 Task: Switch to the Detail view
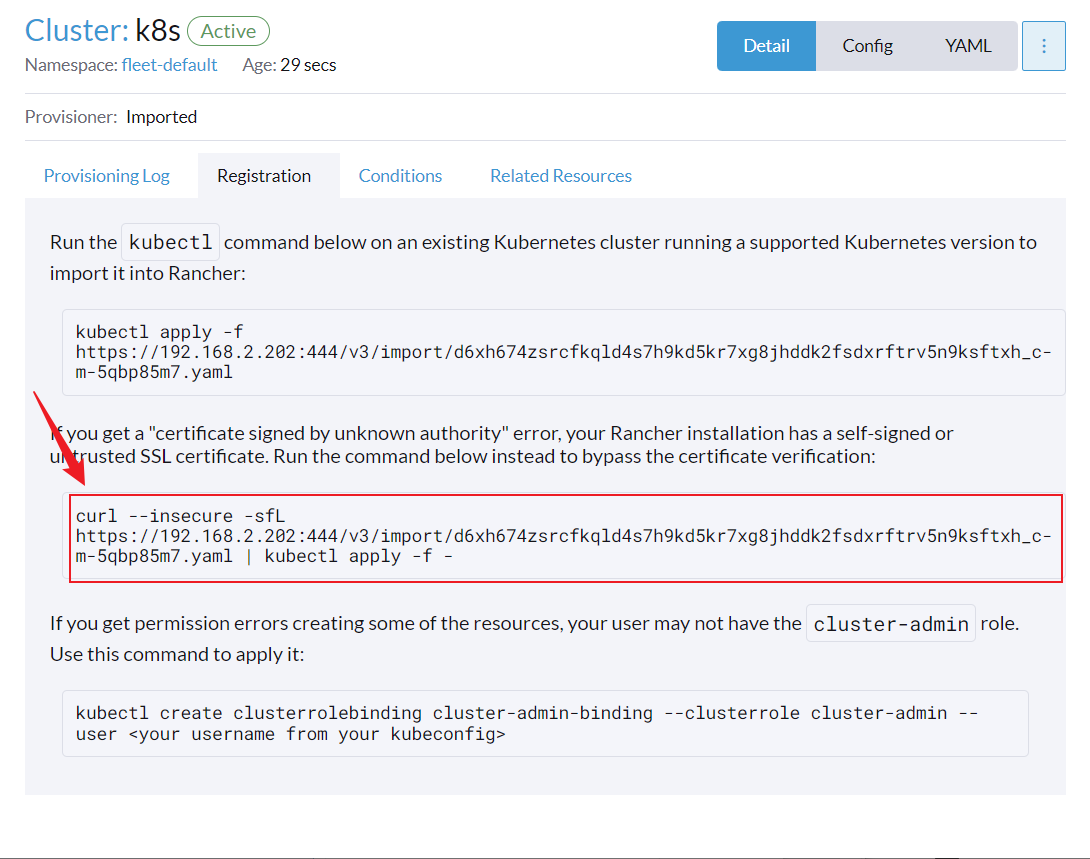766,46
